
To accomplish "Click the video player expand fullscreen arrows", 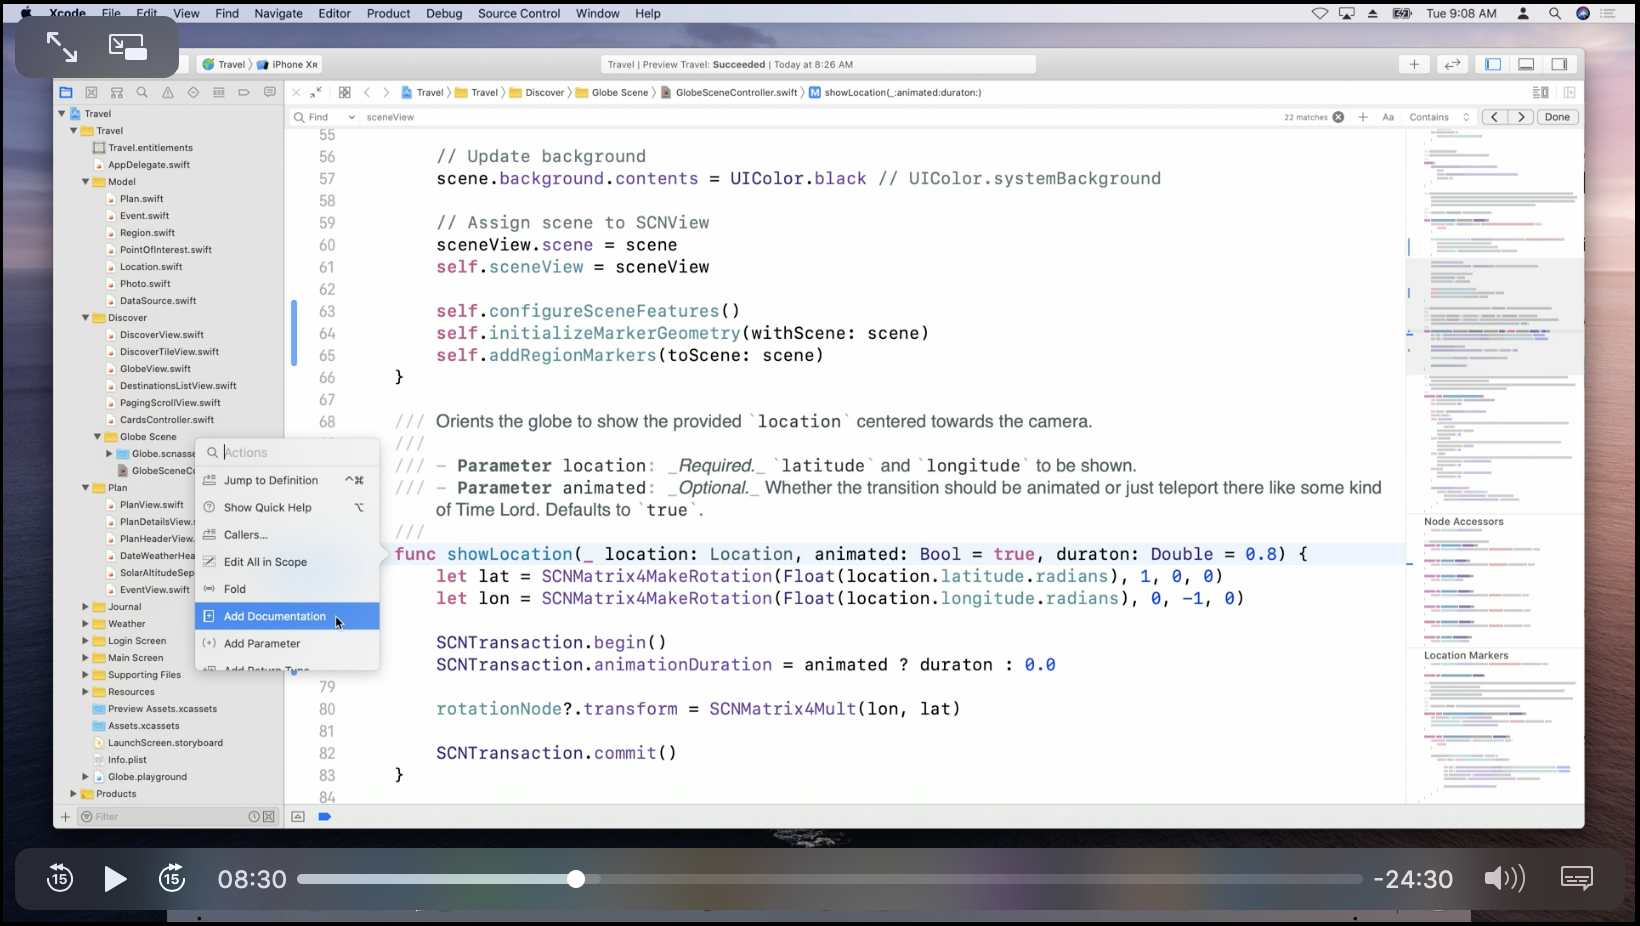I will pyautogui.click(x=62, y=47).
